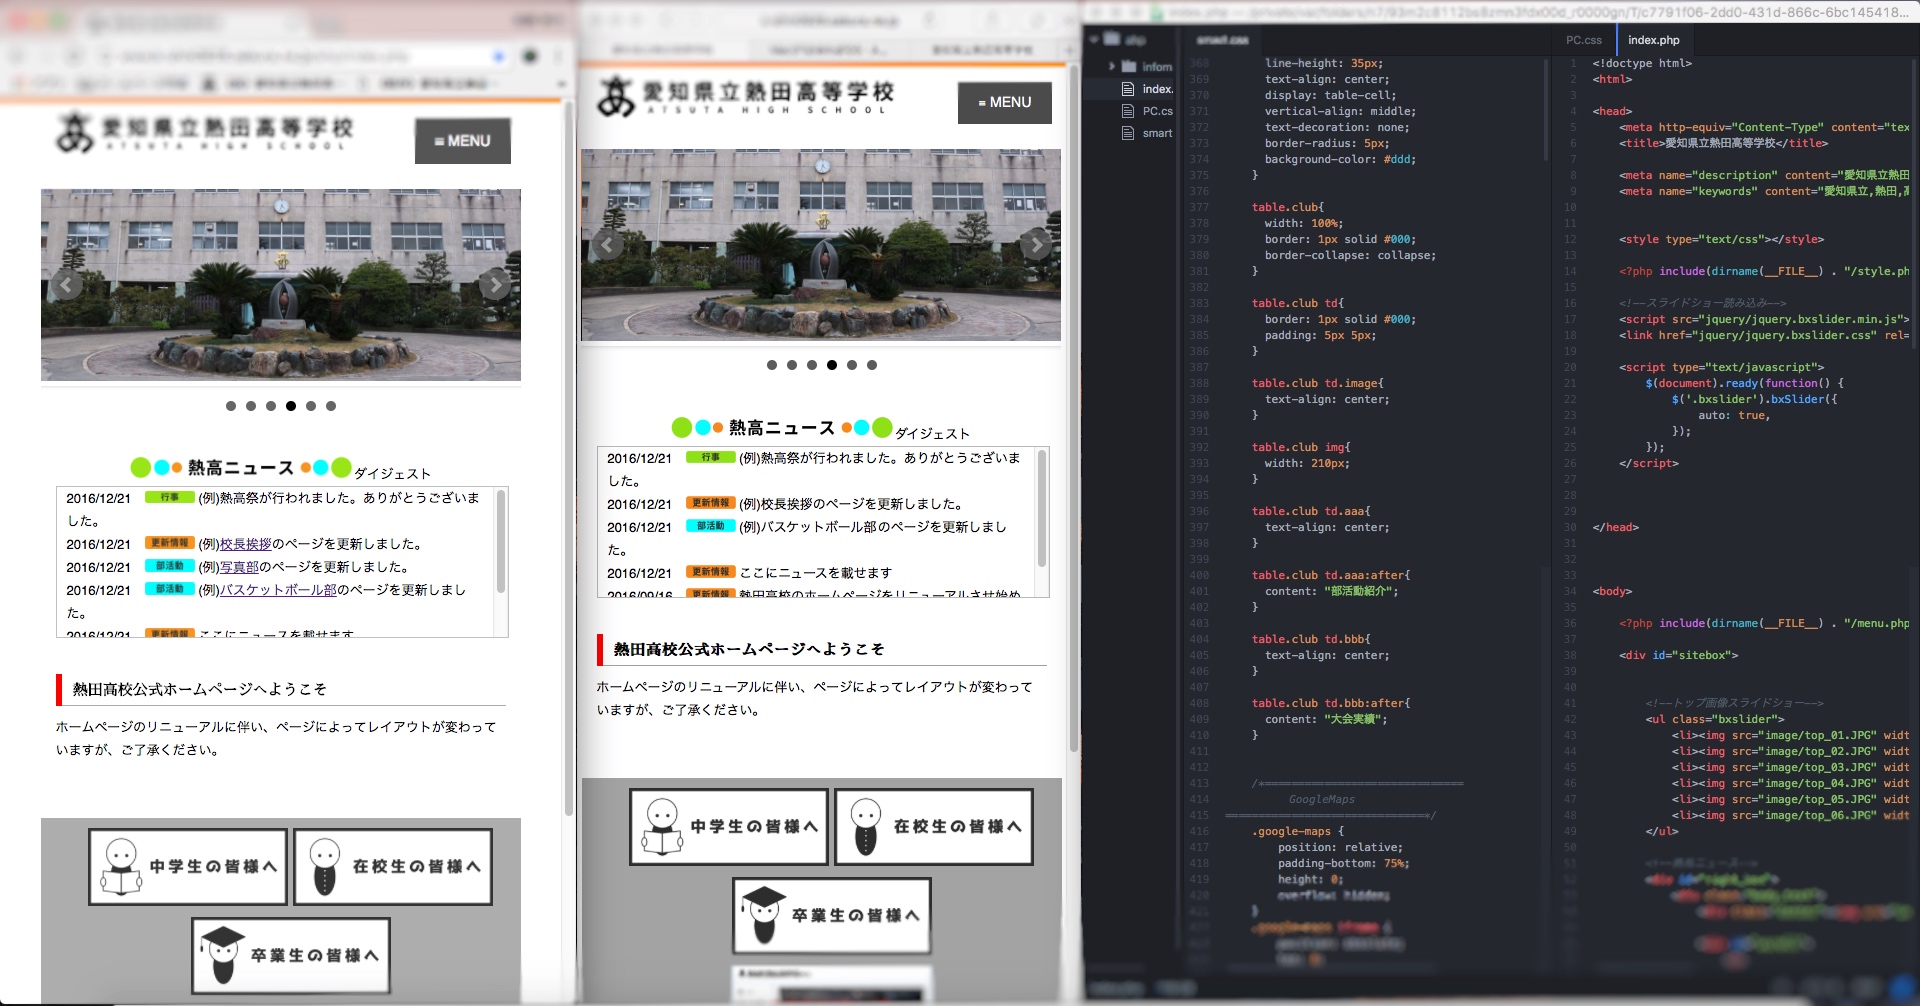Click 熱高ニュース heading in left browser

240,468
